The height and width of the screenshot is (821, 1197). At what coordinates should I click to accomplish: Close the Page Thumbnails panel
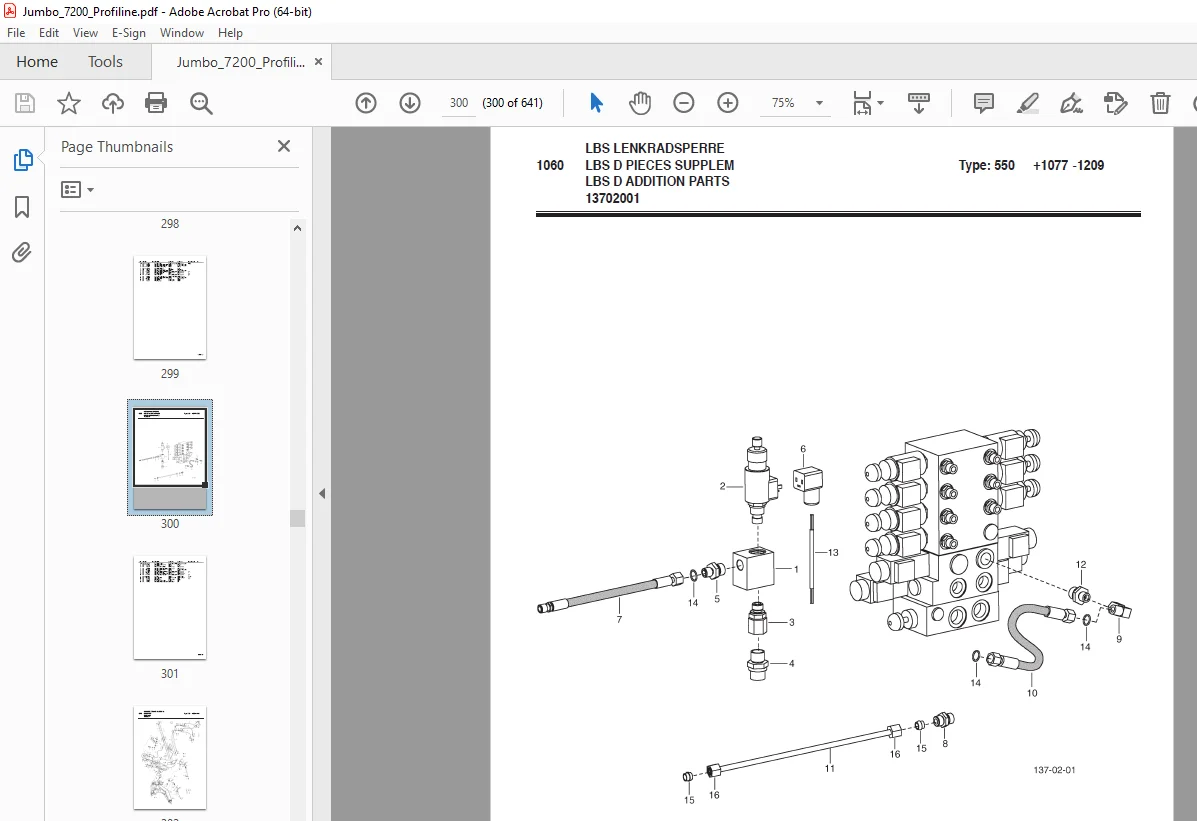tap(284, 146)
